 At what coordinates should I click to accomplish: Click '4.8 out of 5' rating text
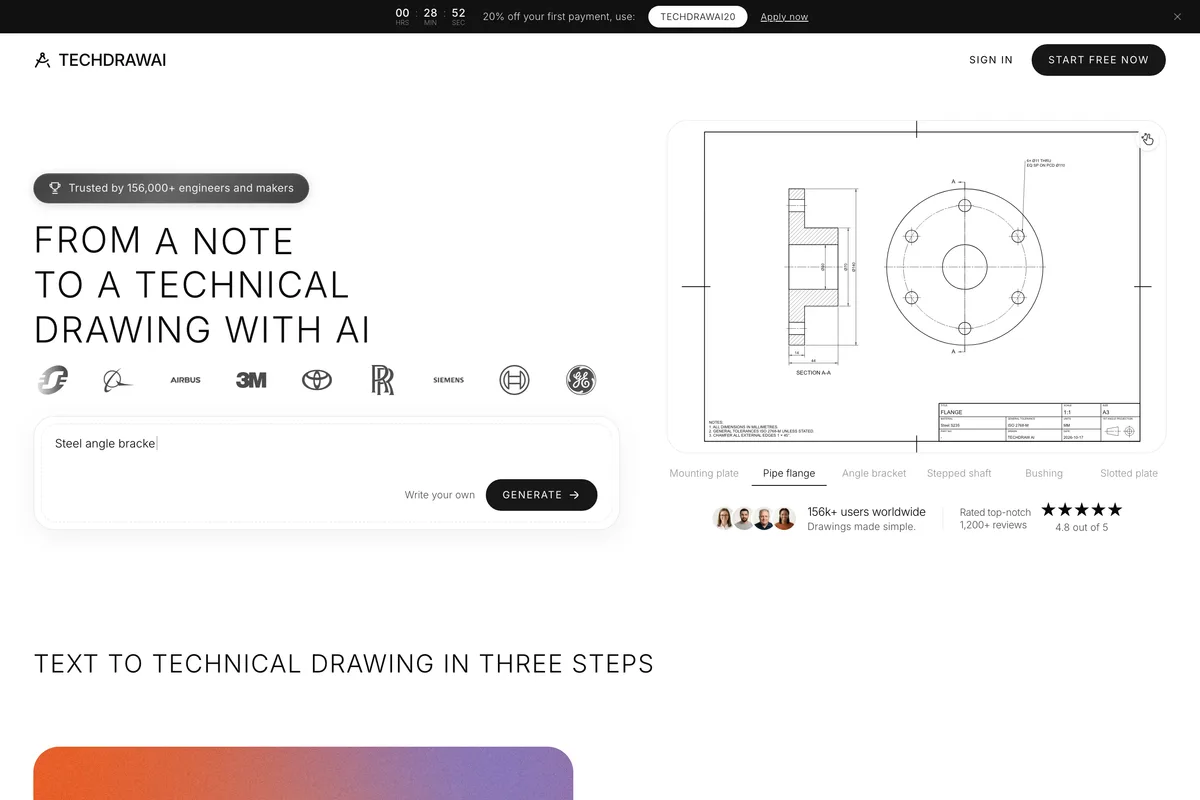pos(1082,527)
